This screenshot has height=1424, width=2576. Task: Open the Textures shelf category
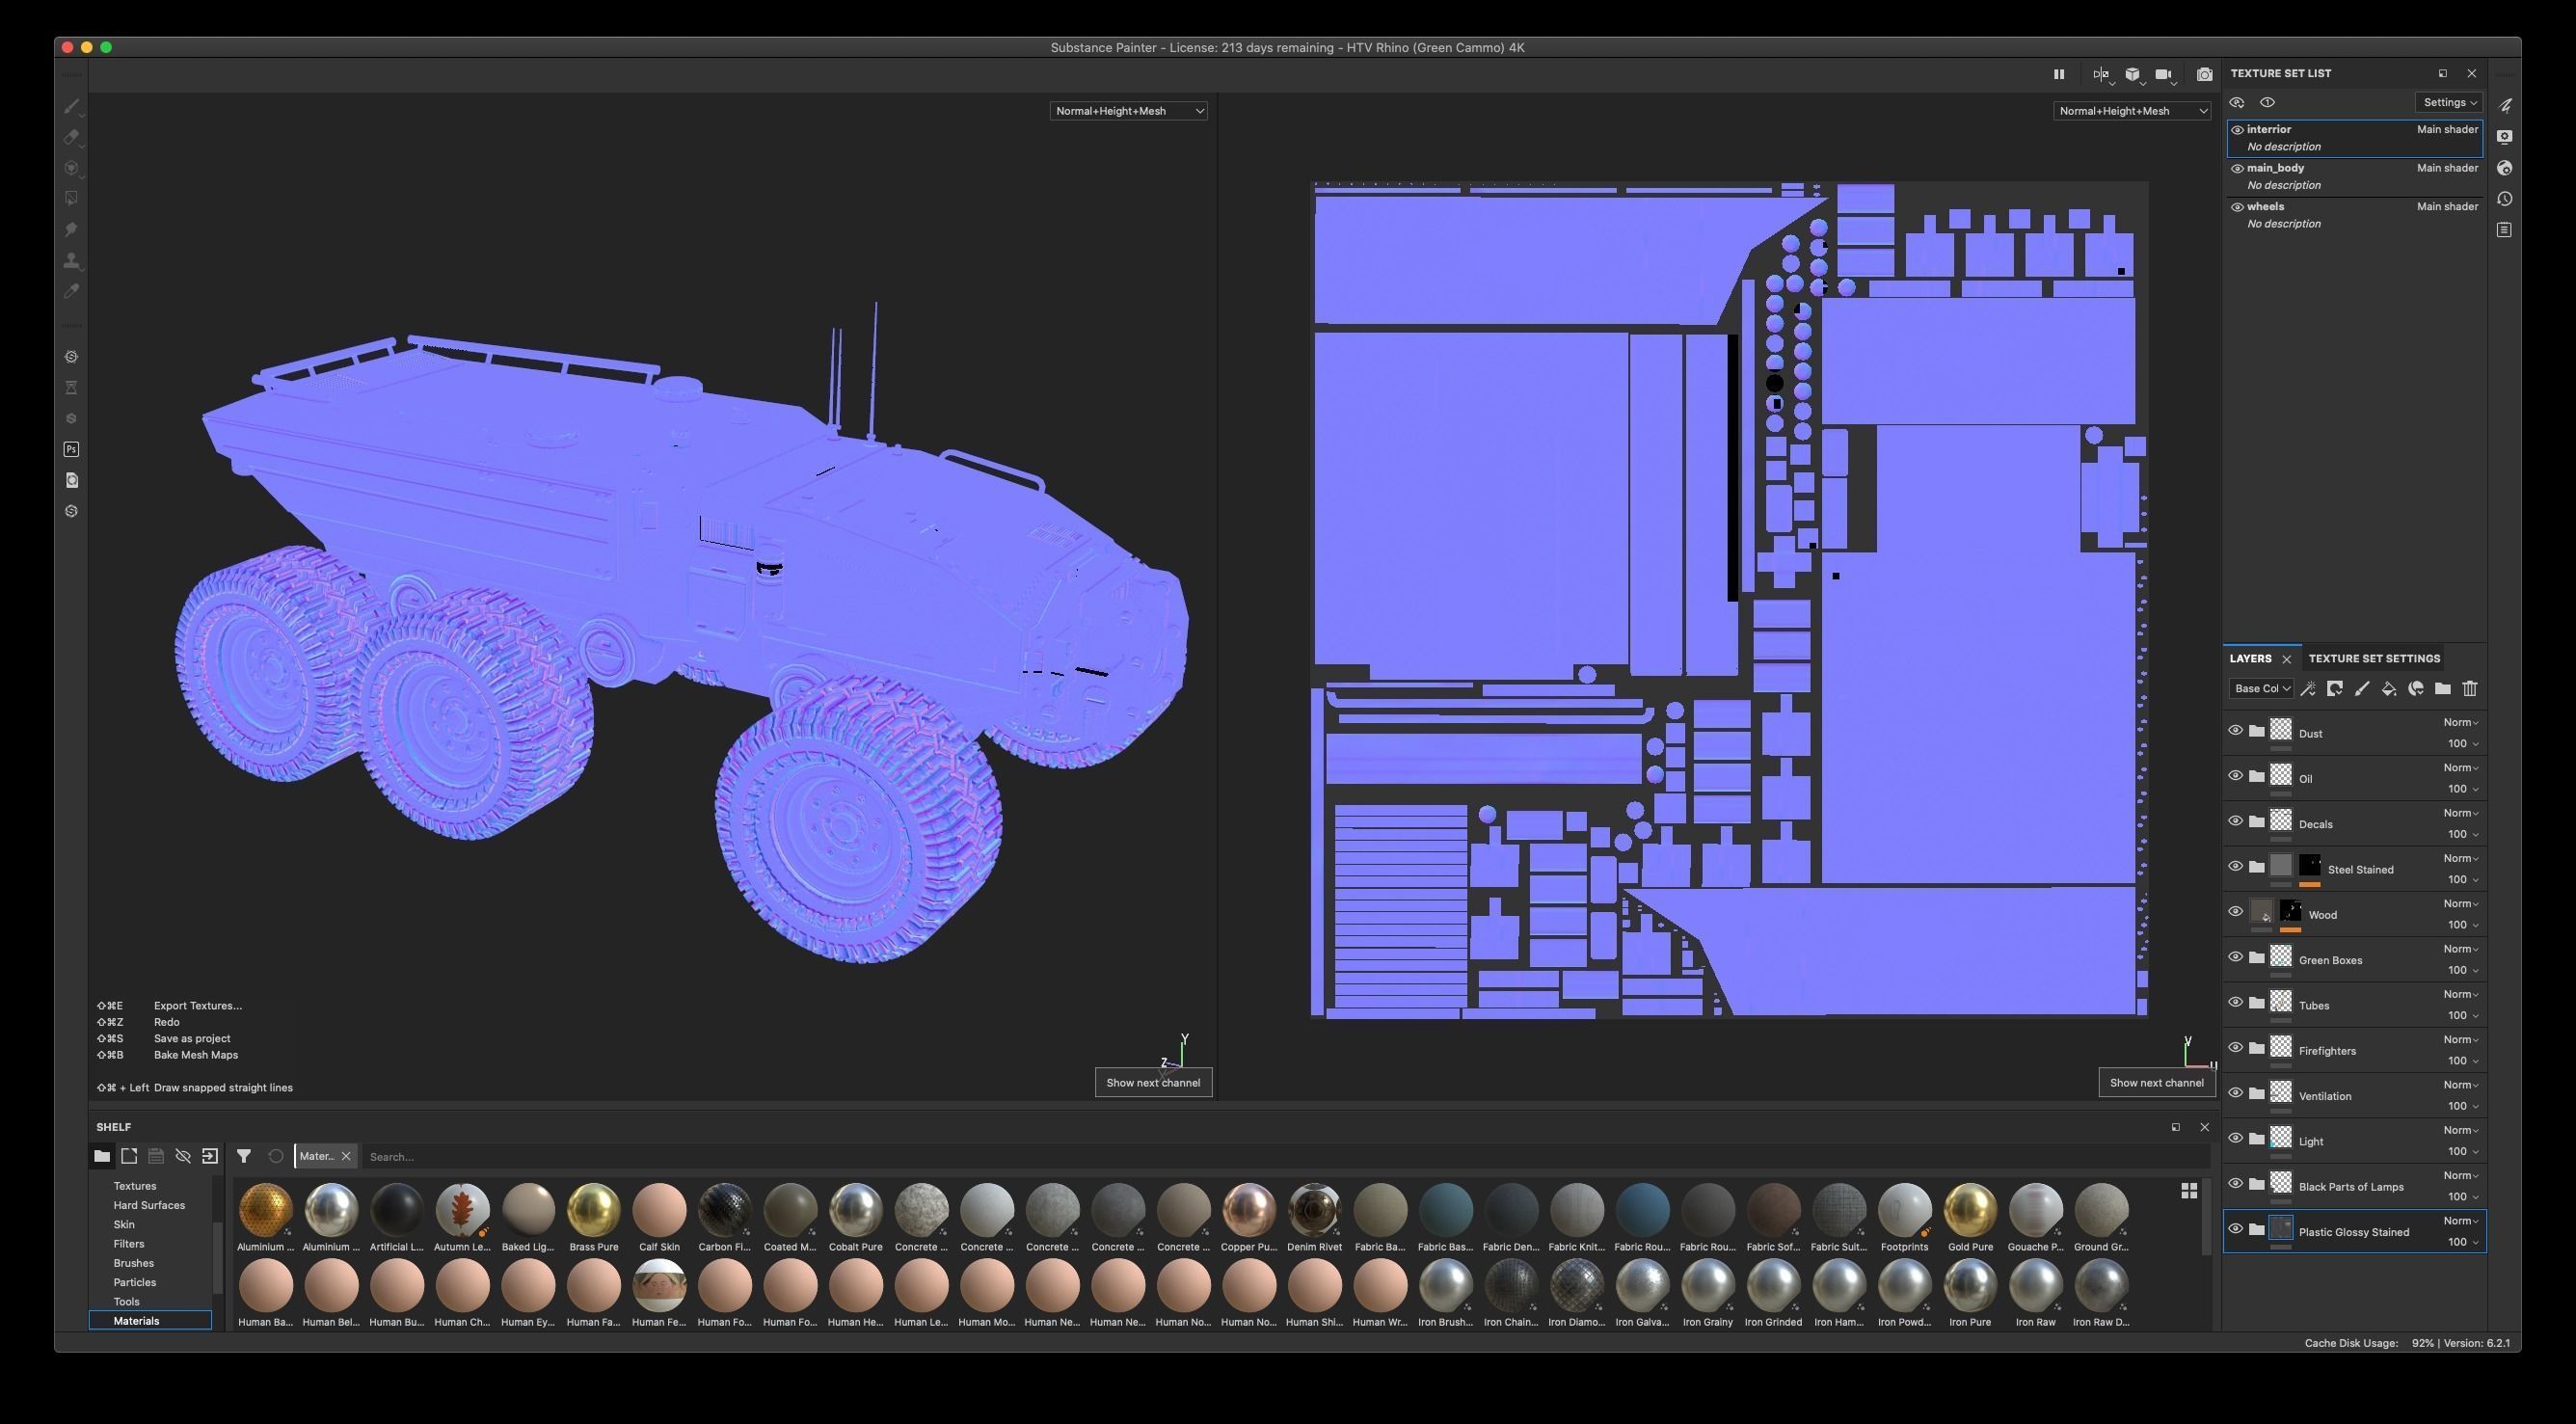click(135, 1186)
